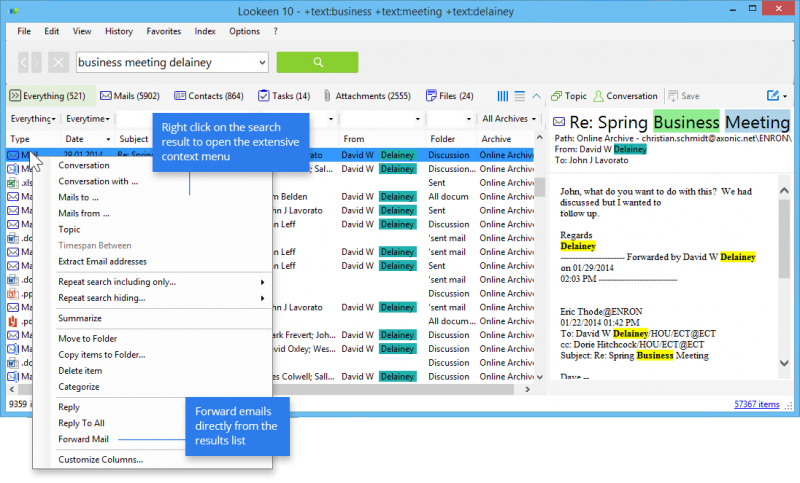Click the .pp PowerPoint file icon in results
This screenshot has width=800, height=483.
13,294
